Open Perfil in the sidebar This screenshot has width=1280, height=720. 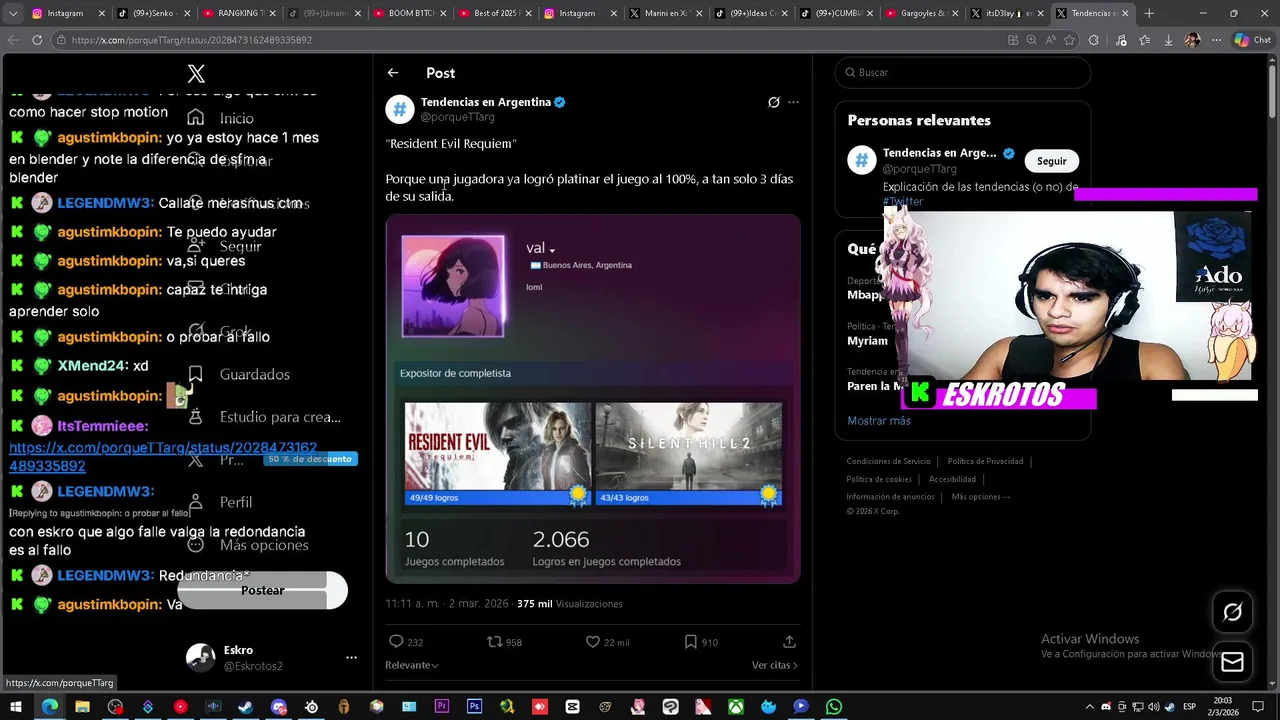point(220,502)
